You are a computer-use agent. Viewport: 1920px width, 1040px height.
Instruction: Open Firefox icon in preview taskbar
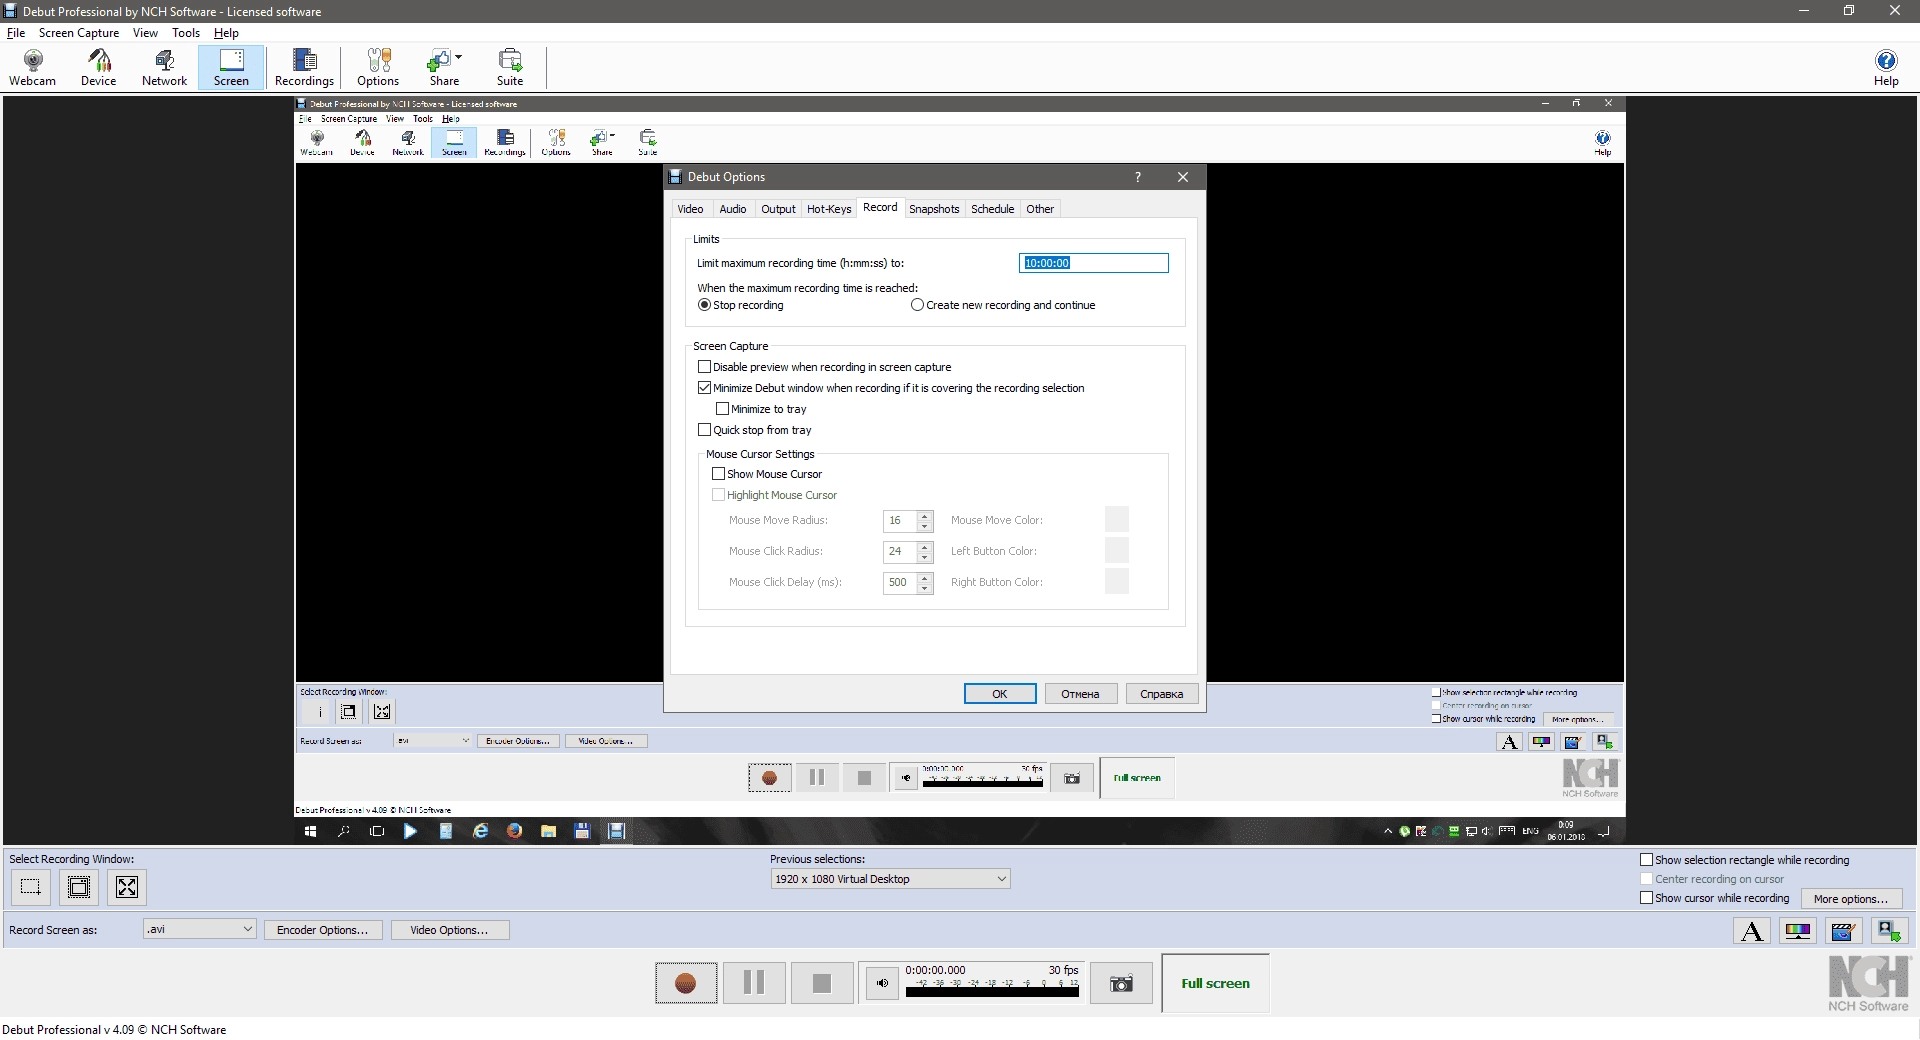[514, 831]
